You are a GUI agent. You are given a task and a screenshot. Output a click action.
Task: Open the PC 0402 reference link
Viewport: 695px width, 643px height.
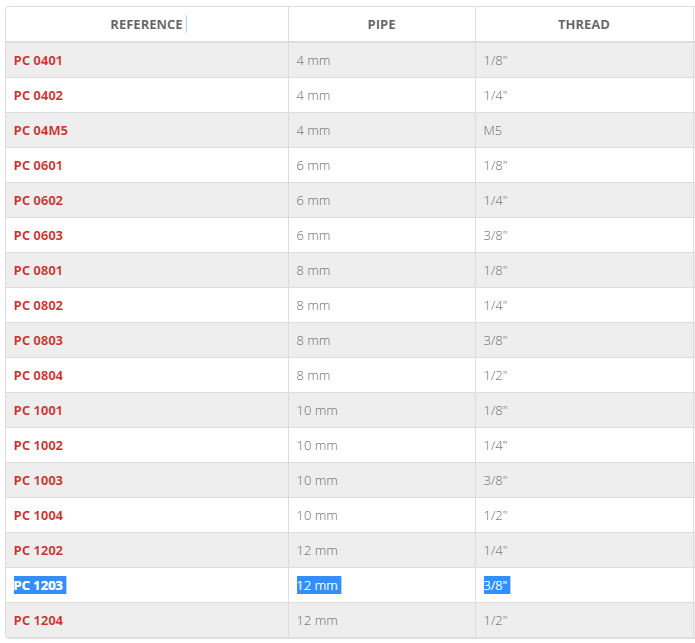pos(39,95)
